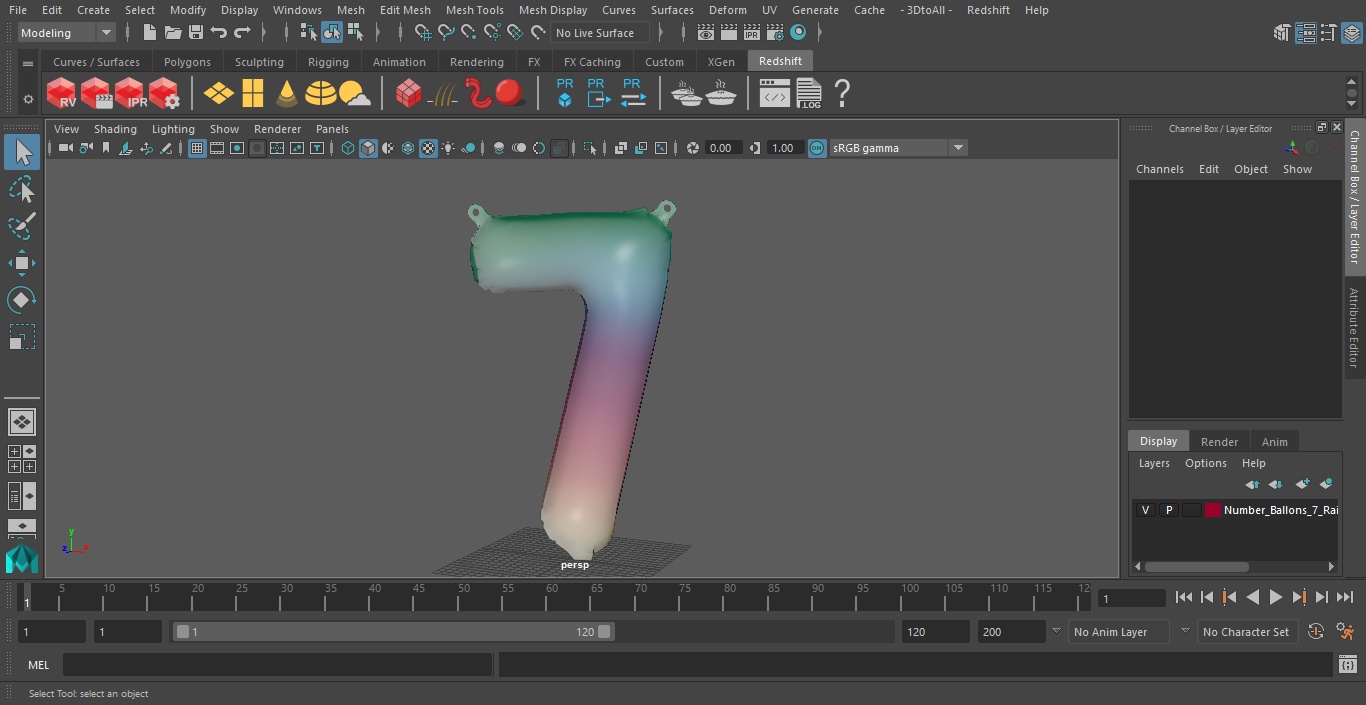This screenshot has width=1366, height=705.
Task: Toggle smooth shade all in viewport toolbar
Action: tap(368, 148)
